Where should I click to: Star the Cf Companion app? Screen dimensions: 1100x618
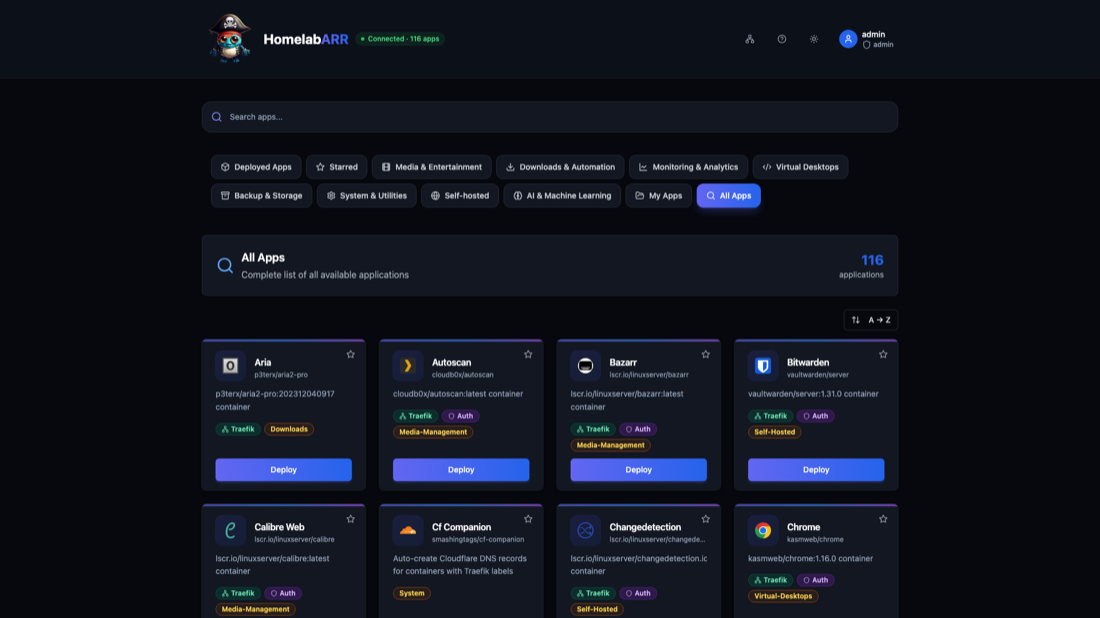tap(528, 519)
